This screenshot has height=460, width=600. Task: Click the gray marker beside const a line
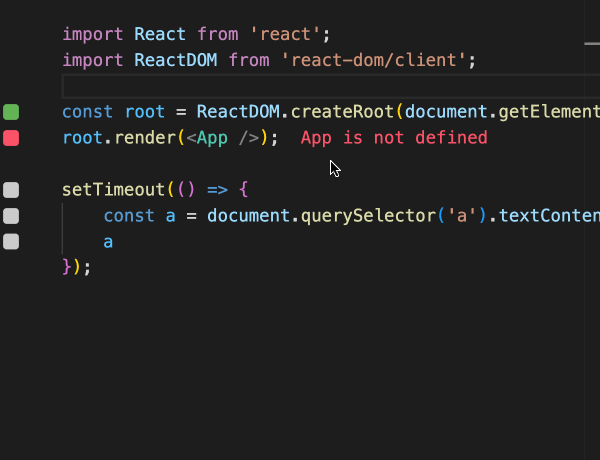(x=11, y=216)
